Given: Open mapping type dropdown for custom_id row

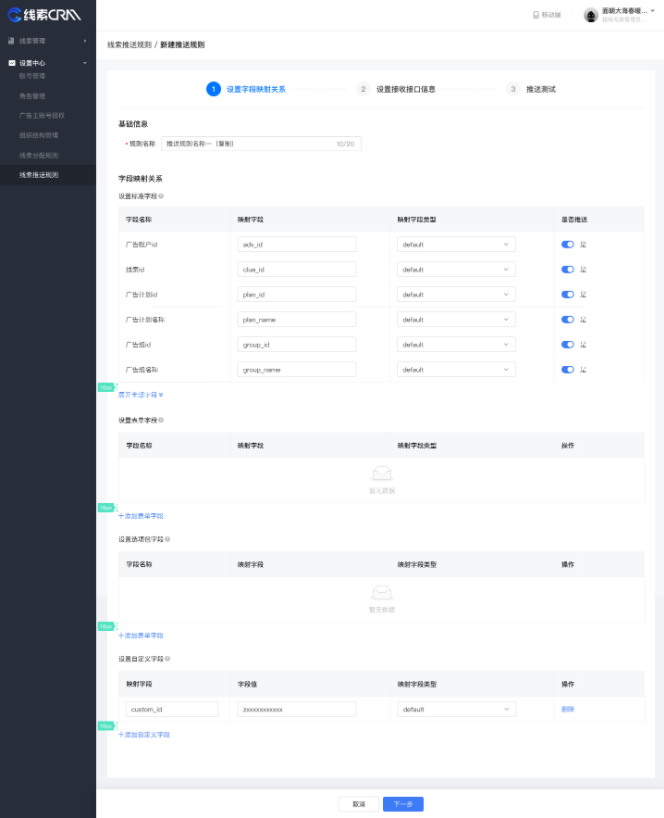Looking at the screenshot, I should (x=456, y=709).
